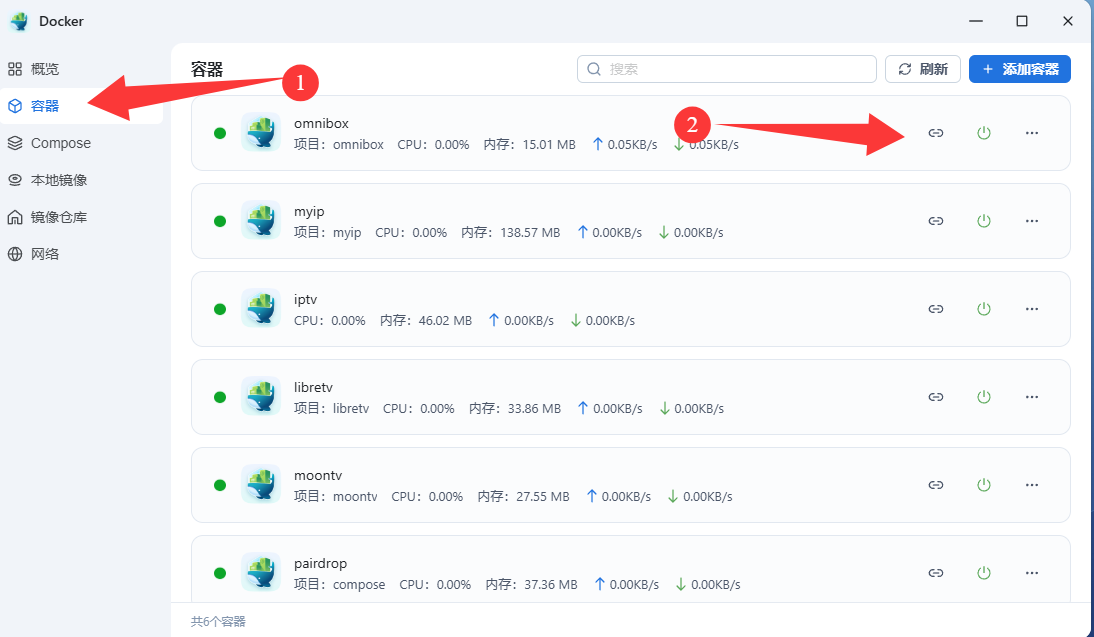
Task: Toggle power for the libretv container
Action: pos(984,396)
